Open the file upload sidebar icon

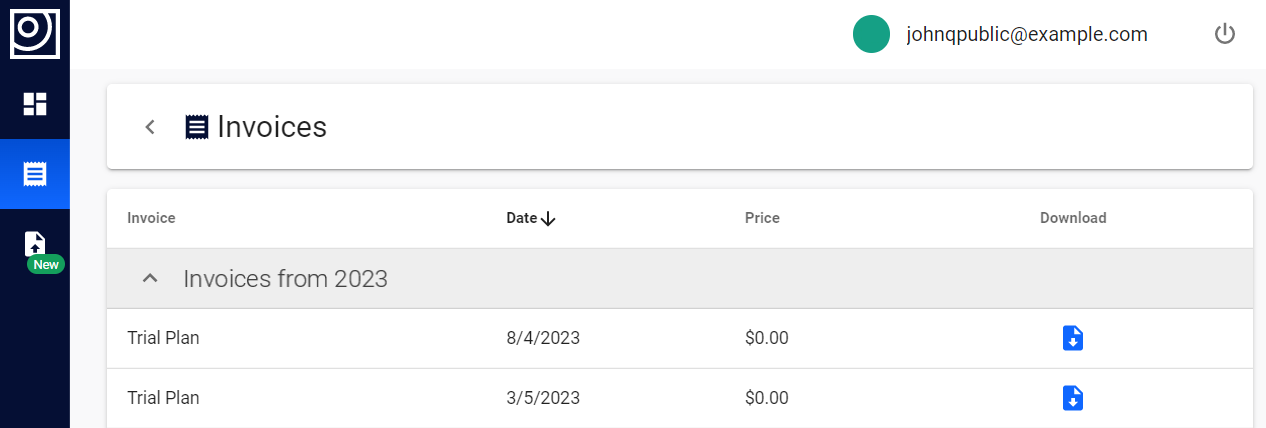(x=35, y=244)
